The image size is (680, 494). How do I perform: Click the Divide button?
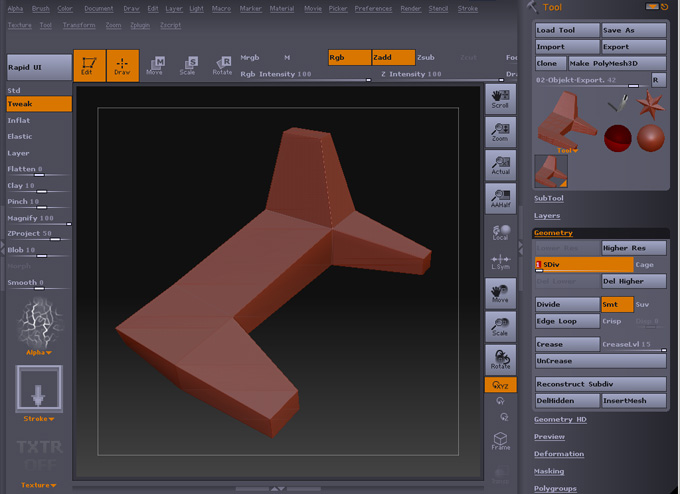(566, 304)
